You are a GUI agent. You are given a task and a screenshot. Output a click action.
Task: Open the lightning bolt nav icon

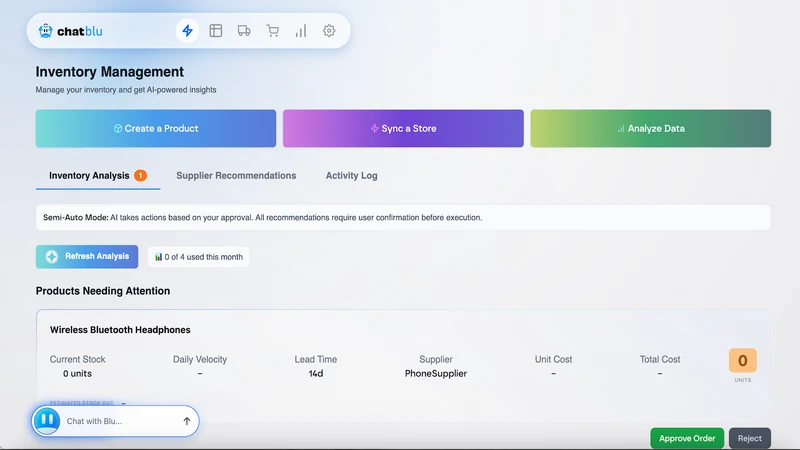187,31
